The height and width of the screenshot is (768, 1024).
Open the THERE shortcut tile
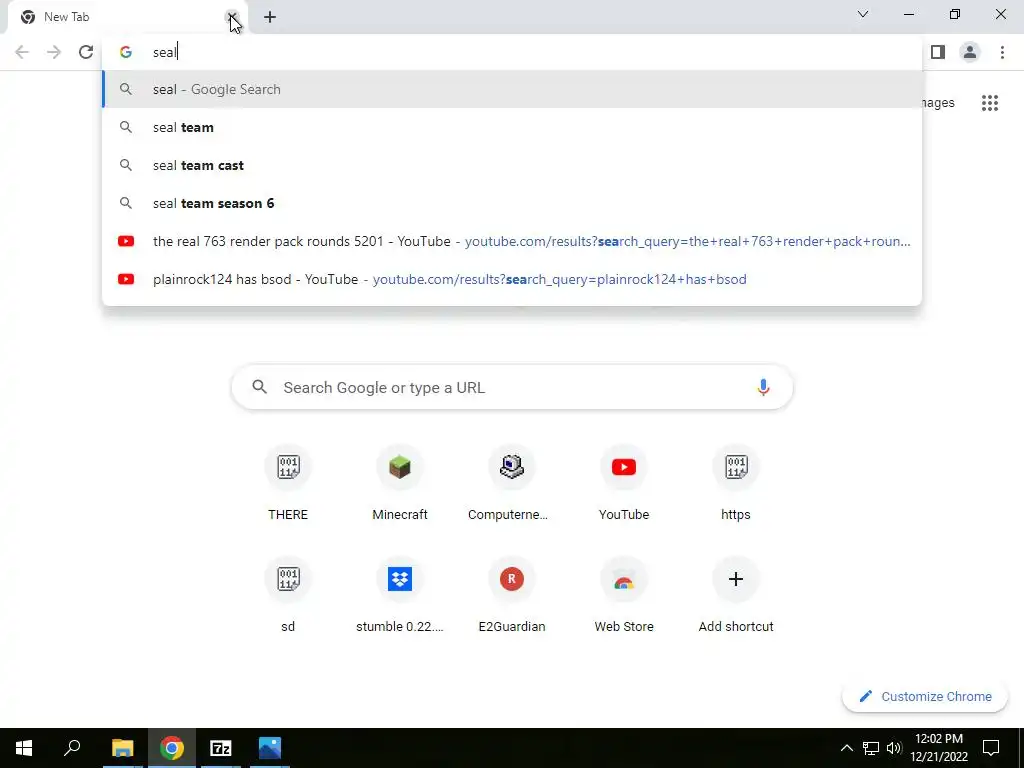coord(288,484)
